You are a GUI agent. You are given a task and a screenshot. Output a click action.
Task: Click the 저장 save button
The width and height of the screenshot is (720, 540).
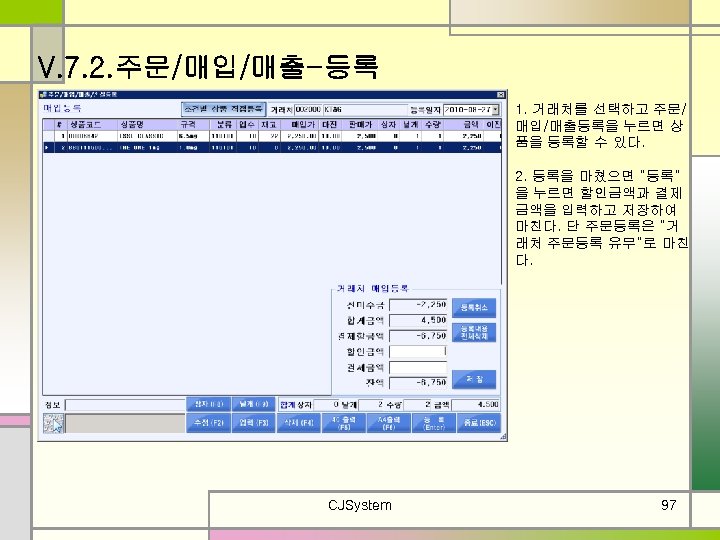[x=474, y=379]
